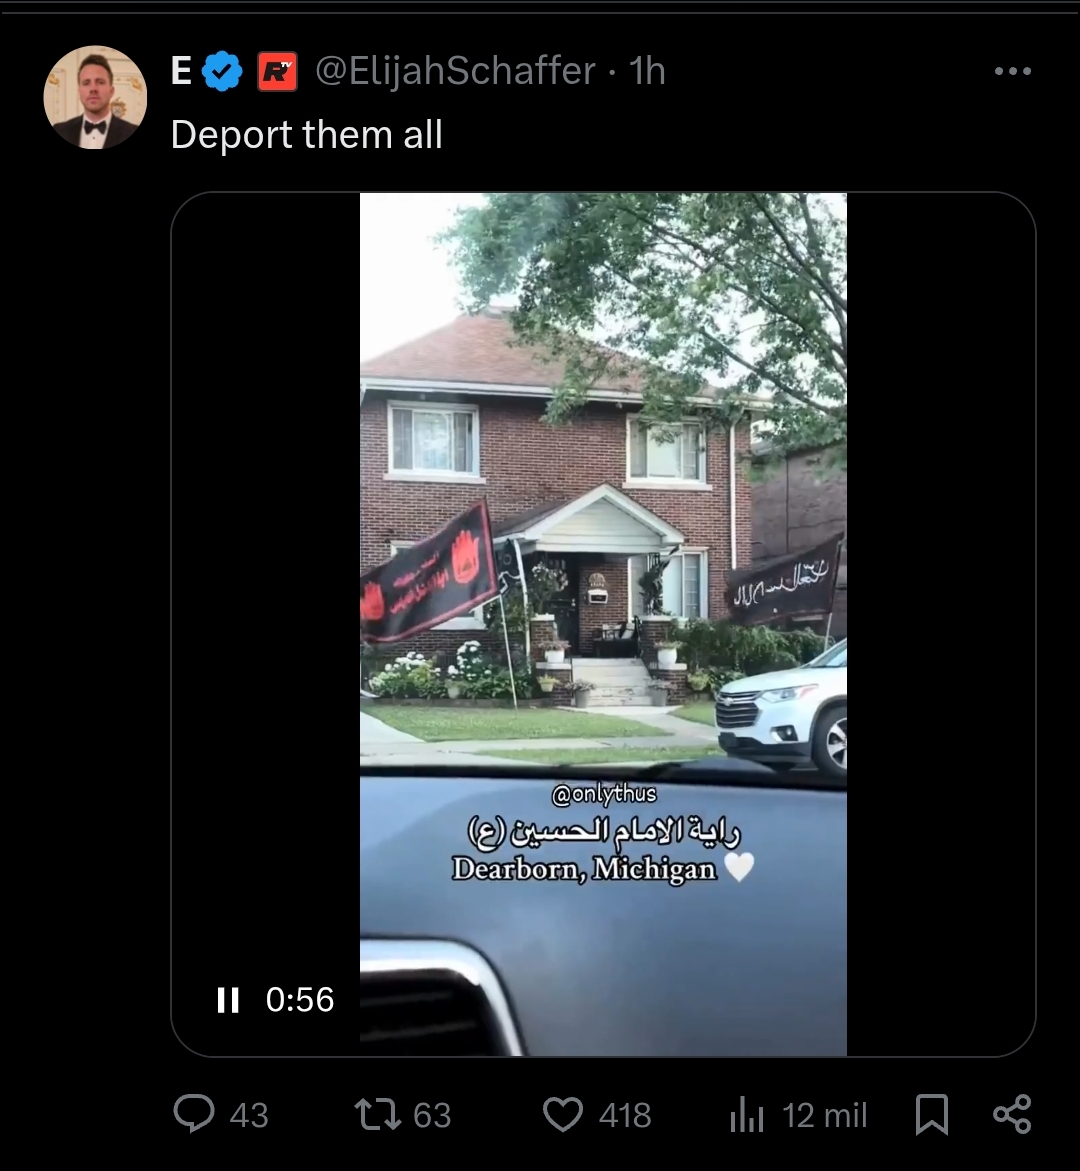Open the share post icon
The width and height of the screenshot is (1080, 1171).
(x=1012, y=1114)
